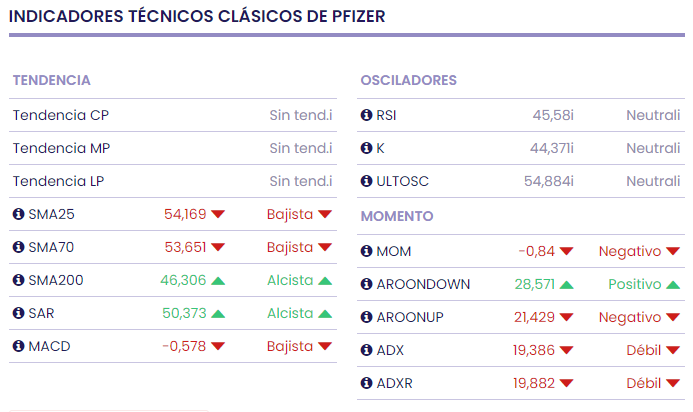Viewport: 693px width, 412px height.
Task: Open the SMA200 info icon
Action: click(18, 280)
